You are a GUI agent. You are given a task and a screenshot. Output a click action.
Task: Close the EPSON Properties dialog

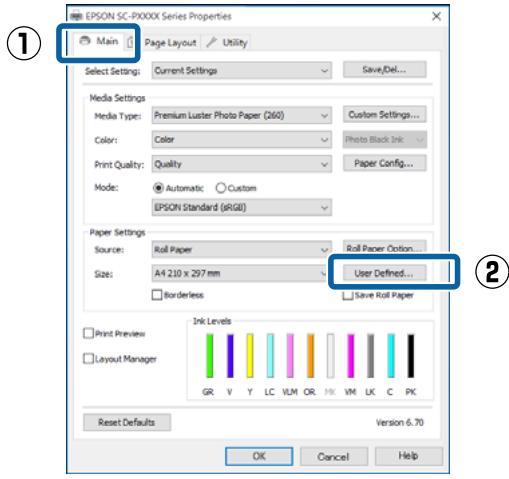click(436, 16)
